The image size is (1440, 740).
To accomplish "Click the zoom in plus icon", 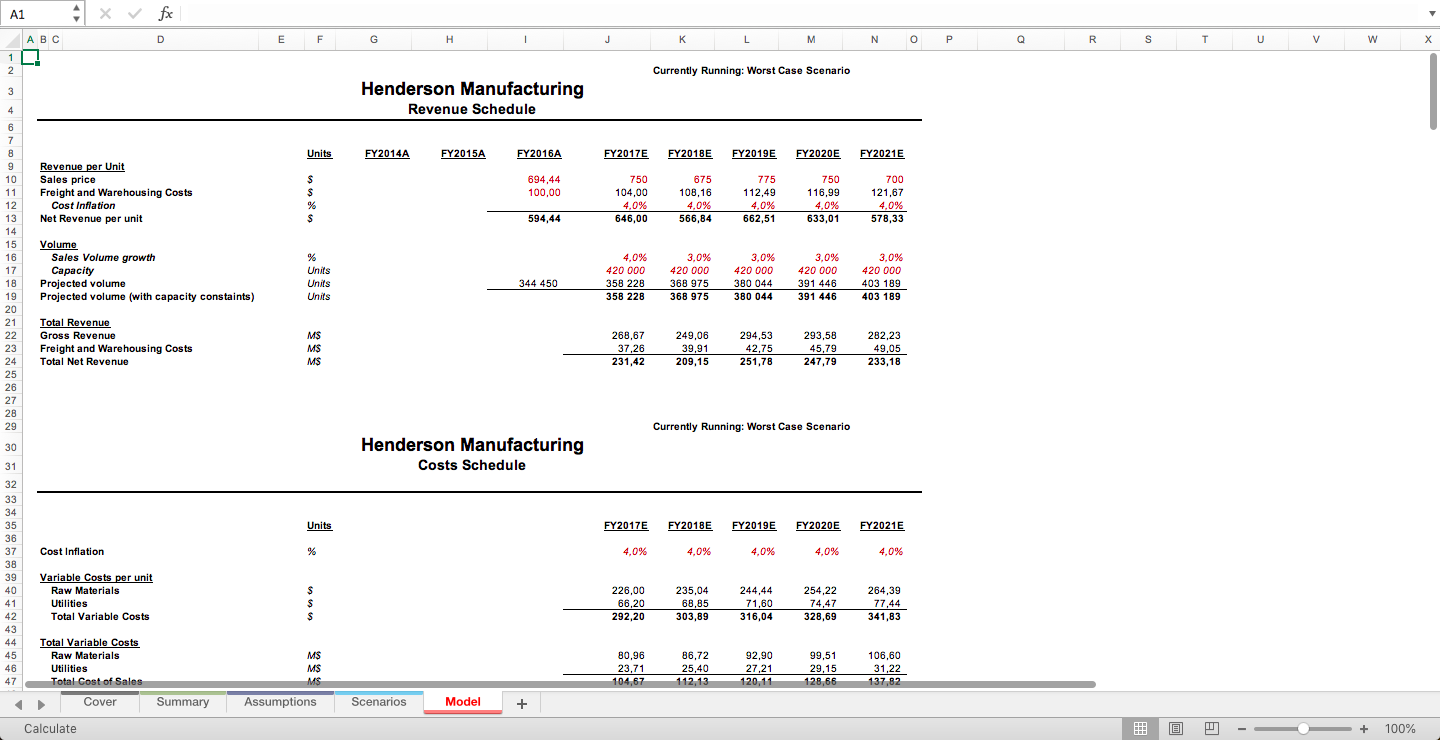I will (x=1364, y=729).
